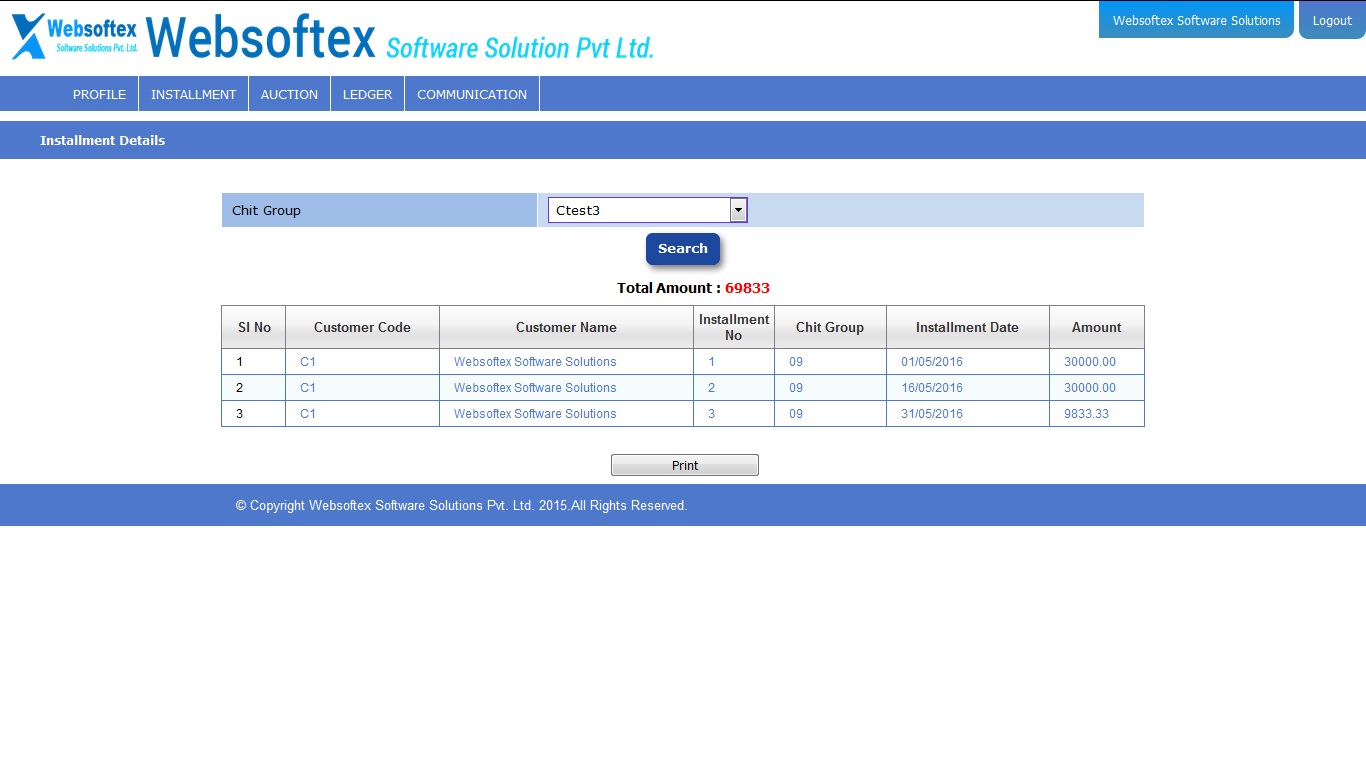Open the COMMUNICATION menu
The height and width of the screenshot is (768, 1366).
tap(472, 94)
